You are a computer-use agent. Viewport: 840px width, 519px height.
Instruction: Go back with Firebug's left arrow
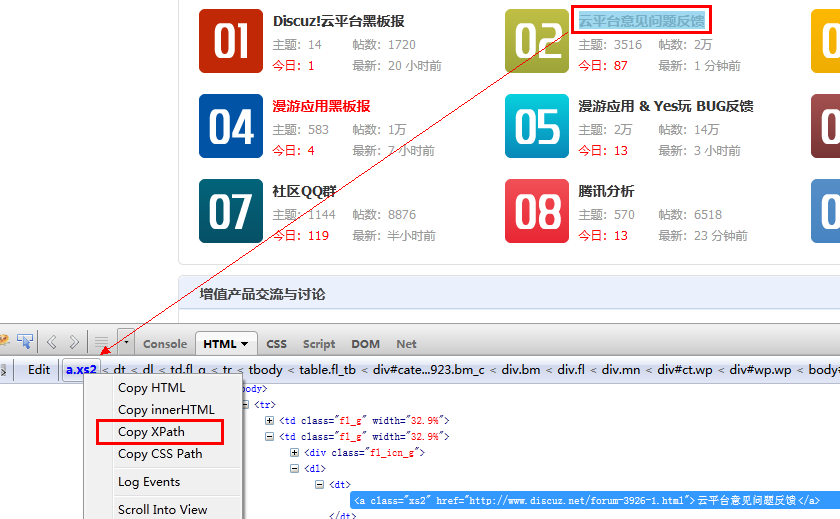pos(52,342)
